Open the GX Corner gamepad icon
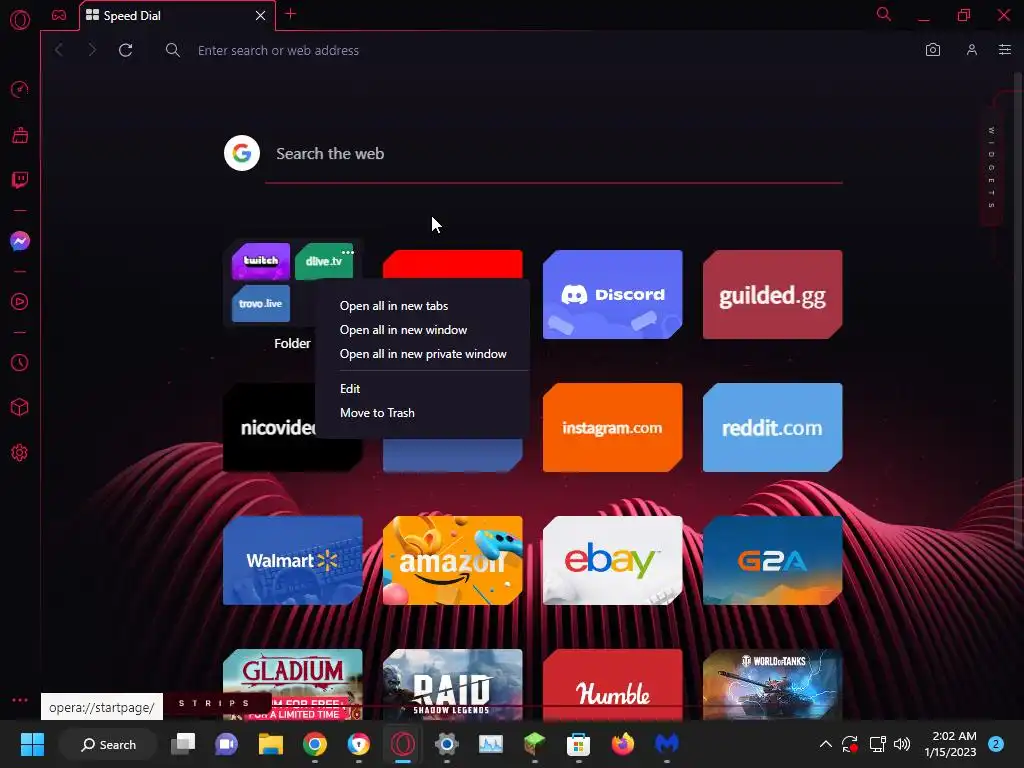Screen dimensions: 1024x768 [59, 15]
